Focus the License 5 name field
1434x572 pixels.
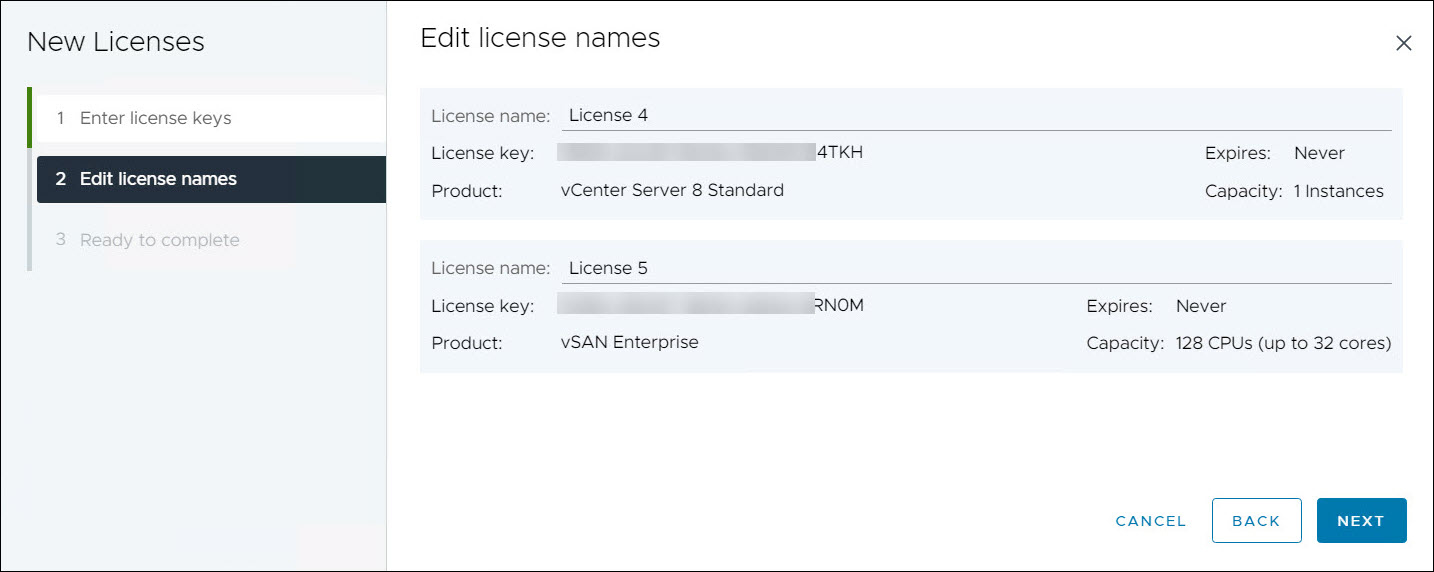976,268
